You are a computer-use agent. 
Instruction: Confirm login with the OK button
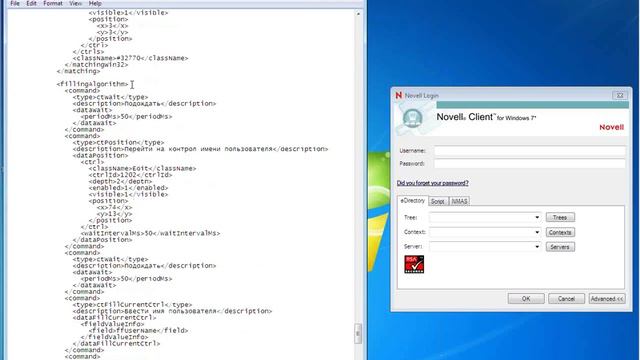point(526,299)
